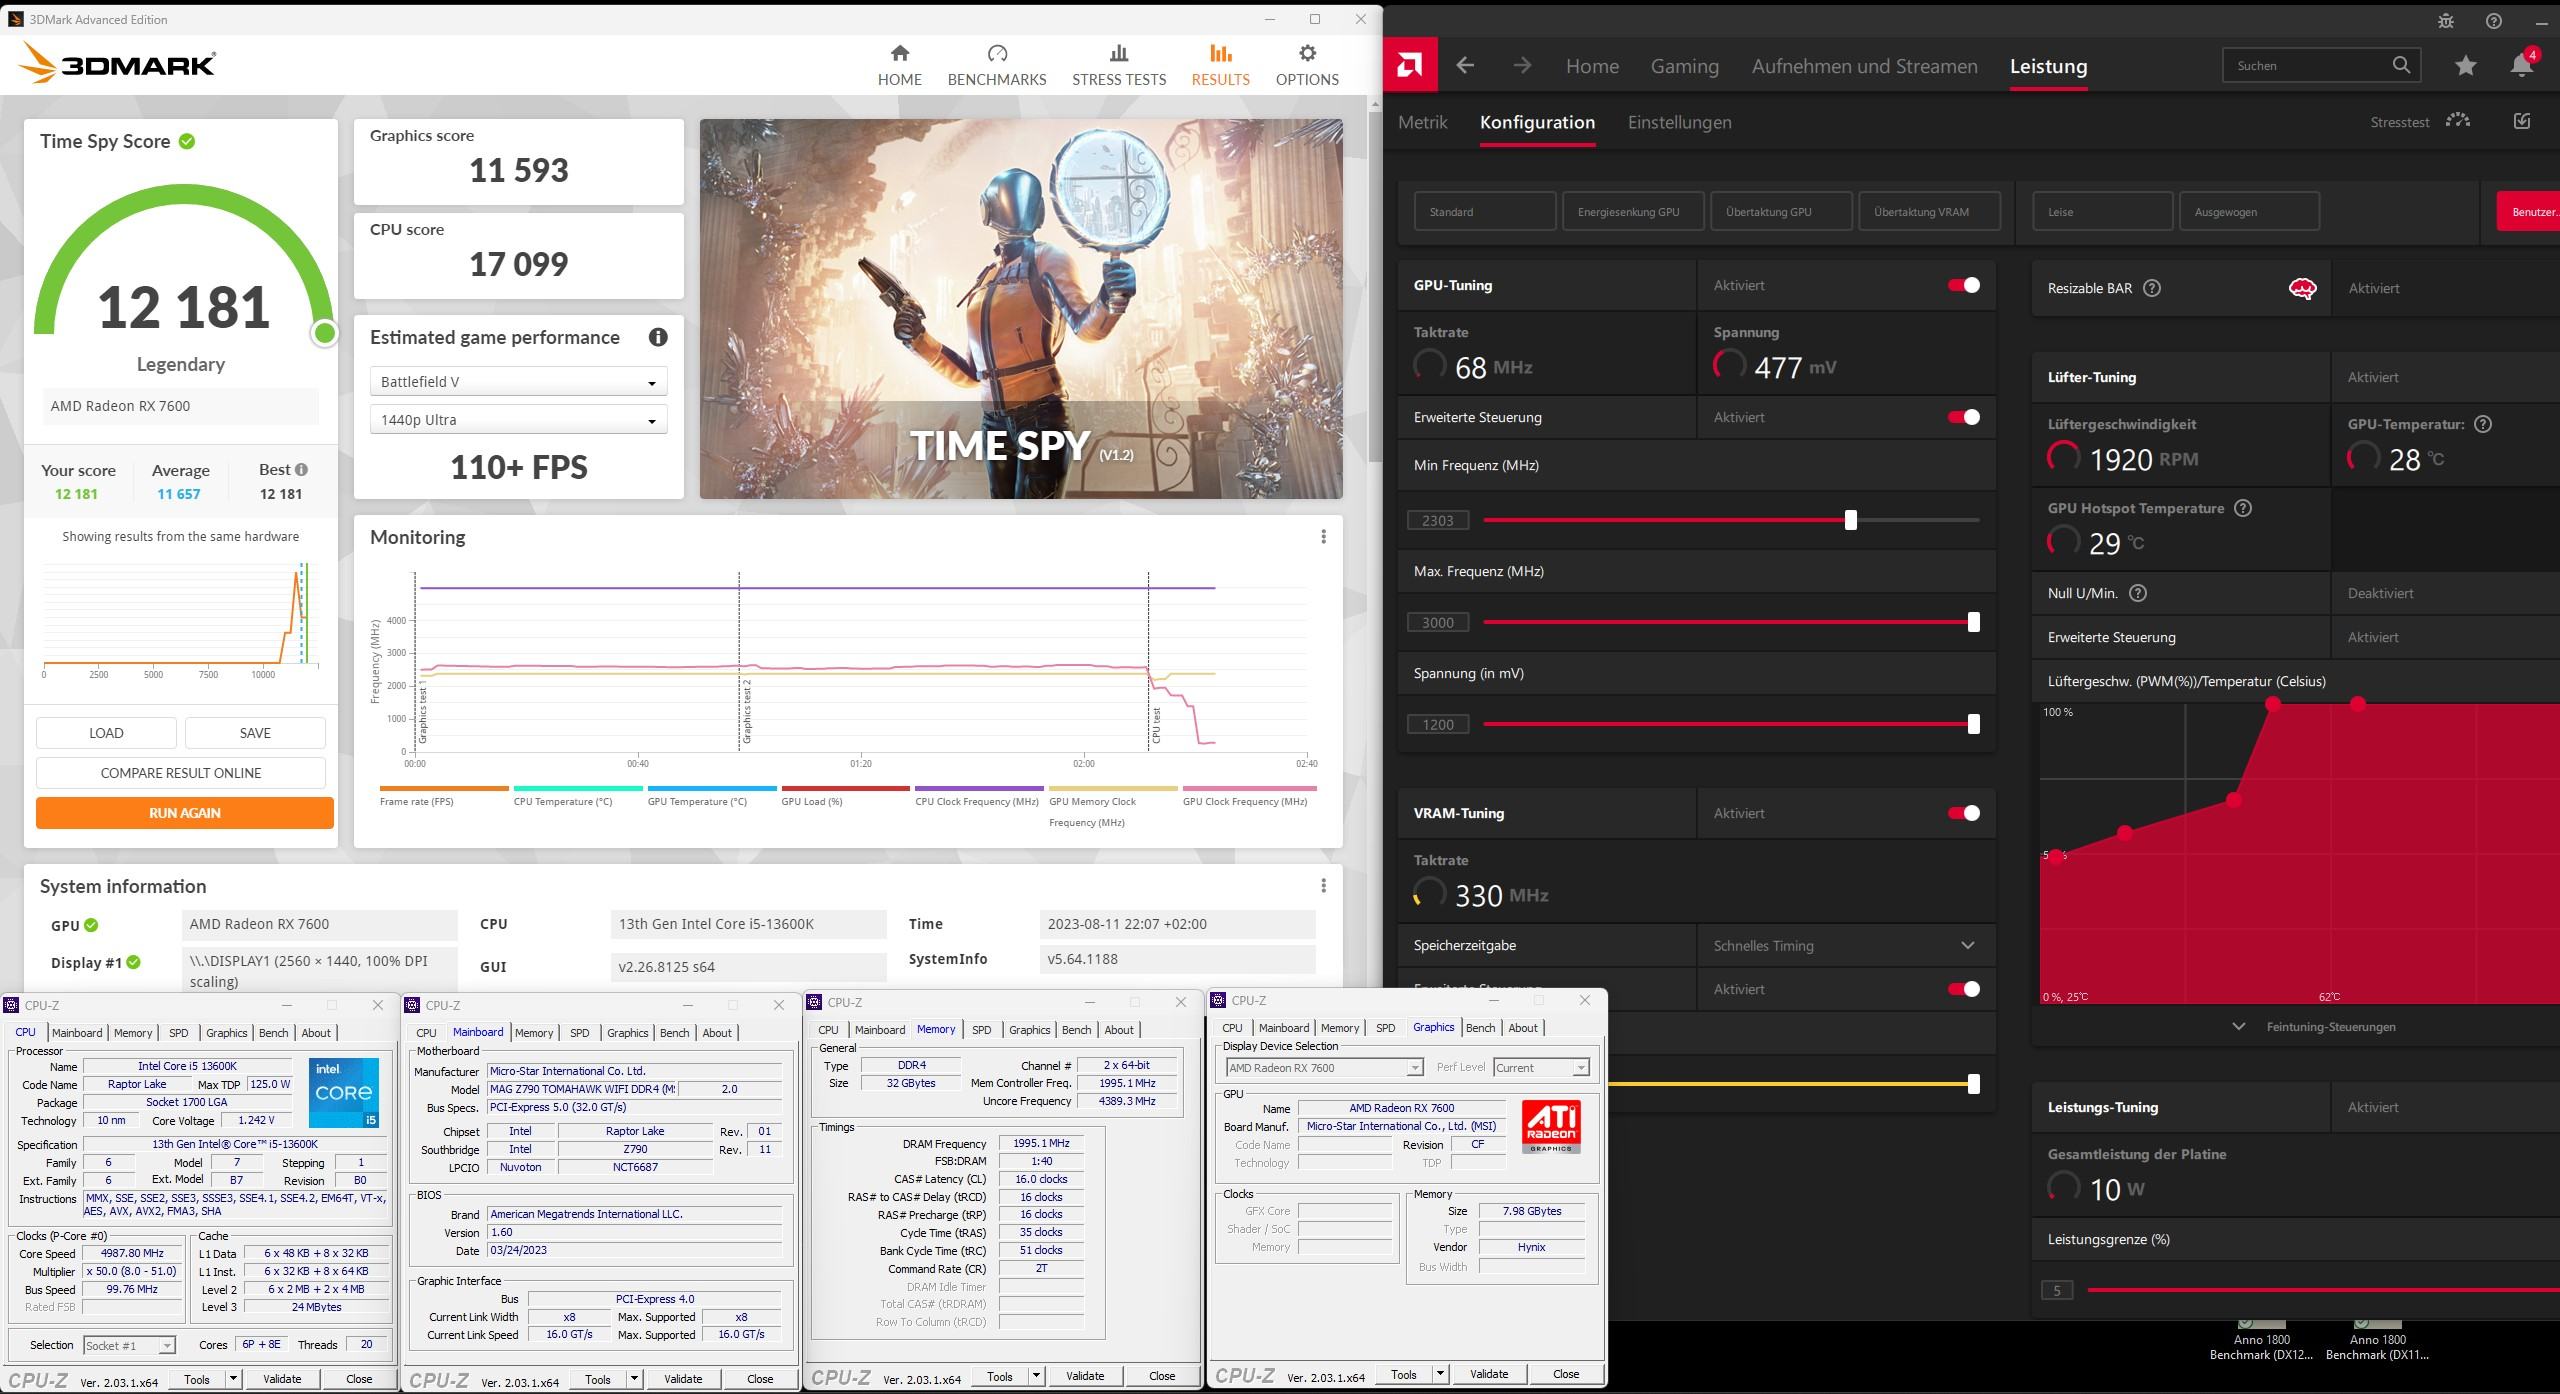Switch to the Metrik tab
Image resolution: width=2560 pixels, height=1394 pixels.
[1422, 122]
